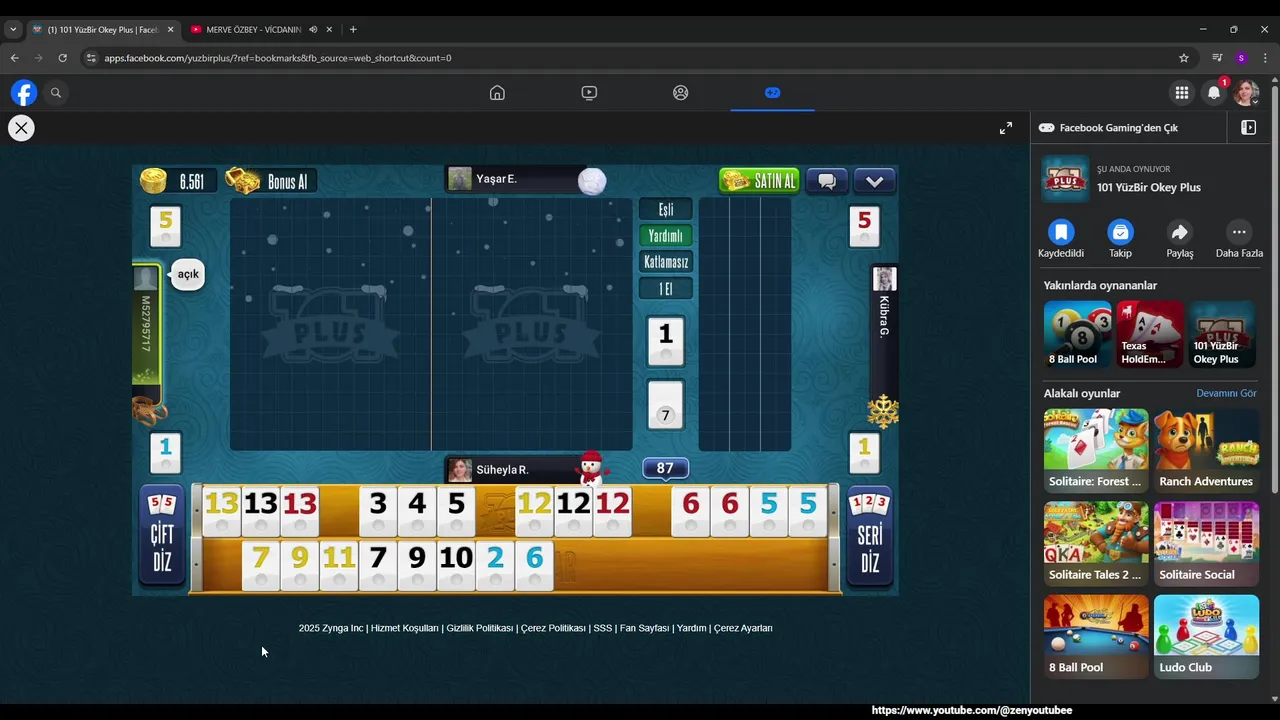Open Ludo Club game card
The image size is (1280, 720).
[x=1206, y=637]
